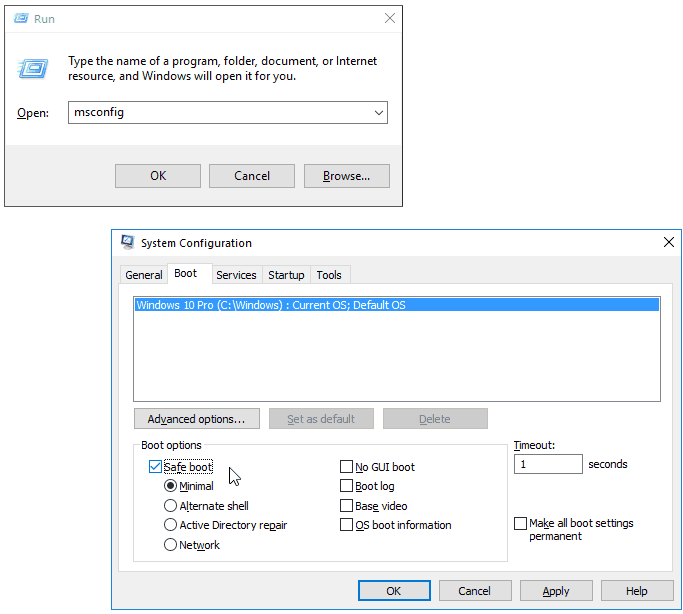683x614 pixels.
Task: Enable No GUI boot option
Action: coord(347,467)
